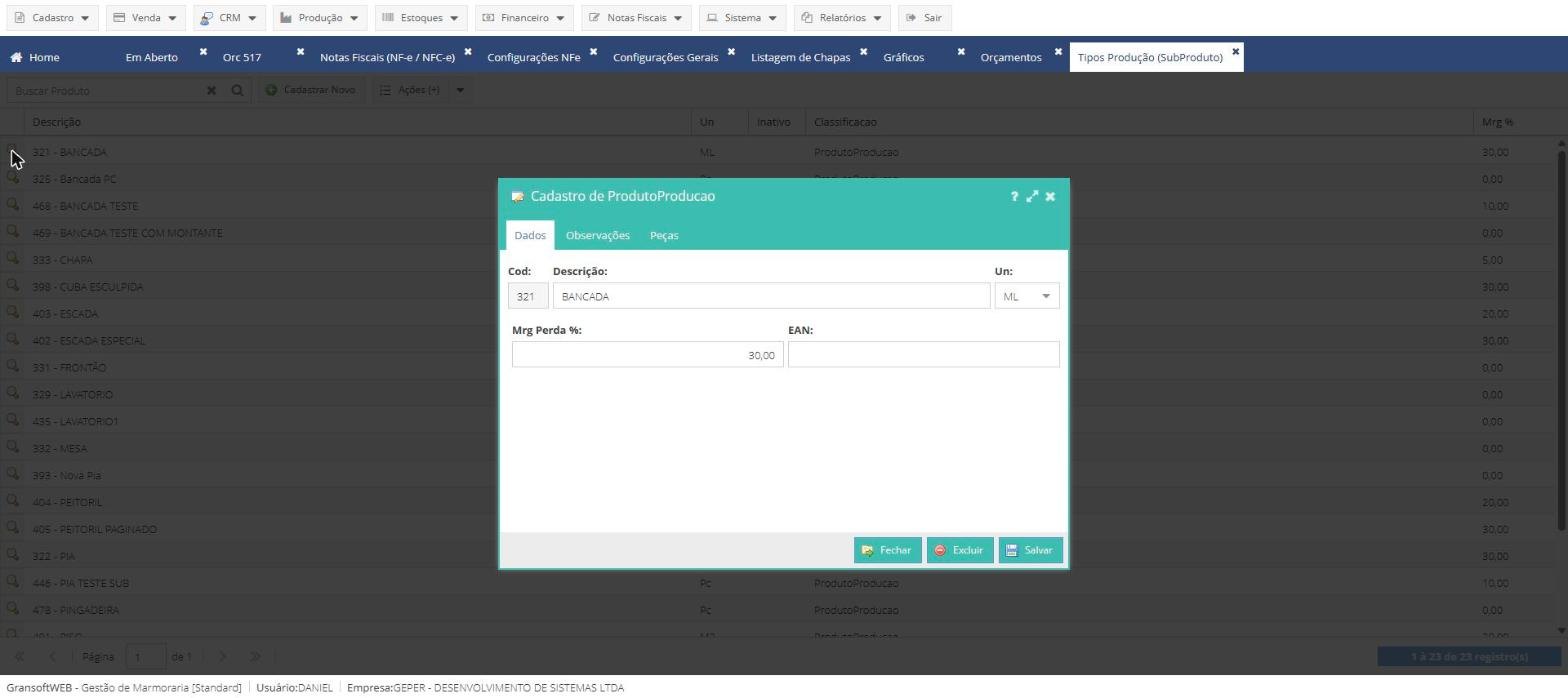Open magnifier icon for 404 - PEITORIL

pos(13,501)
